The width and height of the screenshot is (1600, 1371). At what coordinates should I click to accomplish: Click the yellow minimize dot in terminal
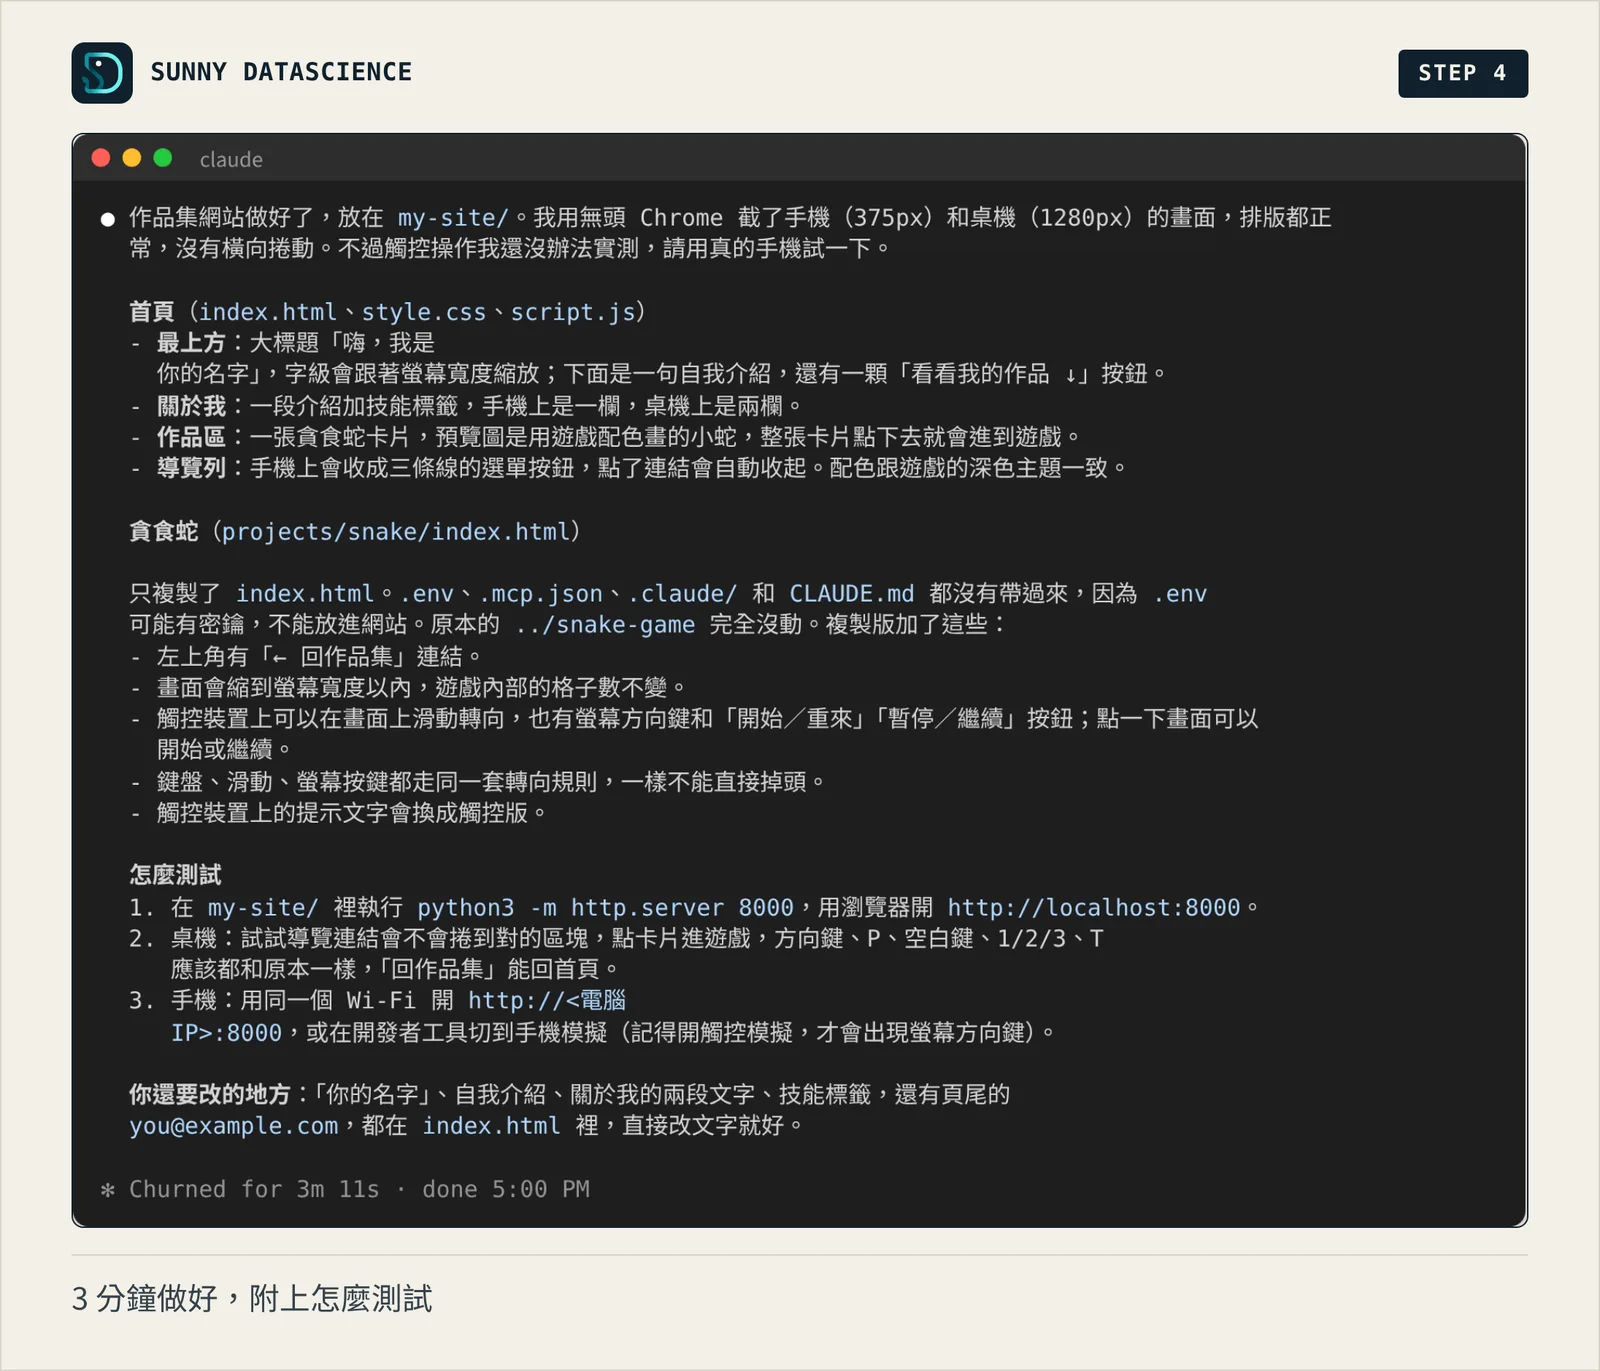pyautogui.click(x=132, y=158)
